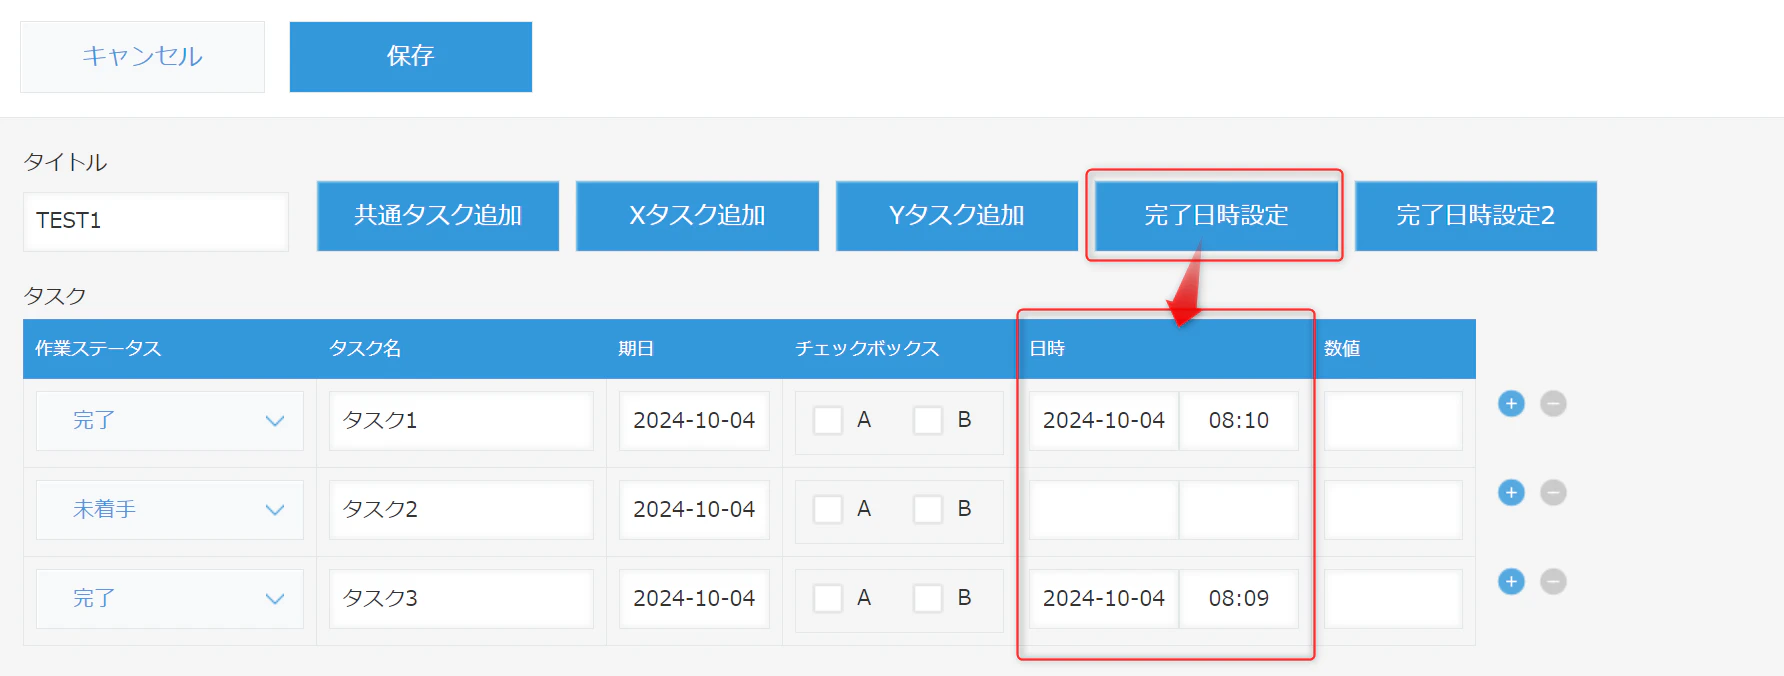The width and height of the screenshot is (1784, 676).
Task: Click the 完了日時設定2 button
Action: click(1476, 216)
